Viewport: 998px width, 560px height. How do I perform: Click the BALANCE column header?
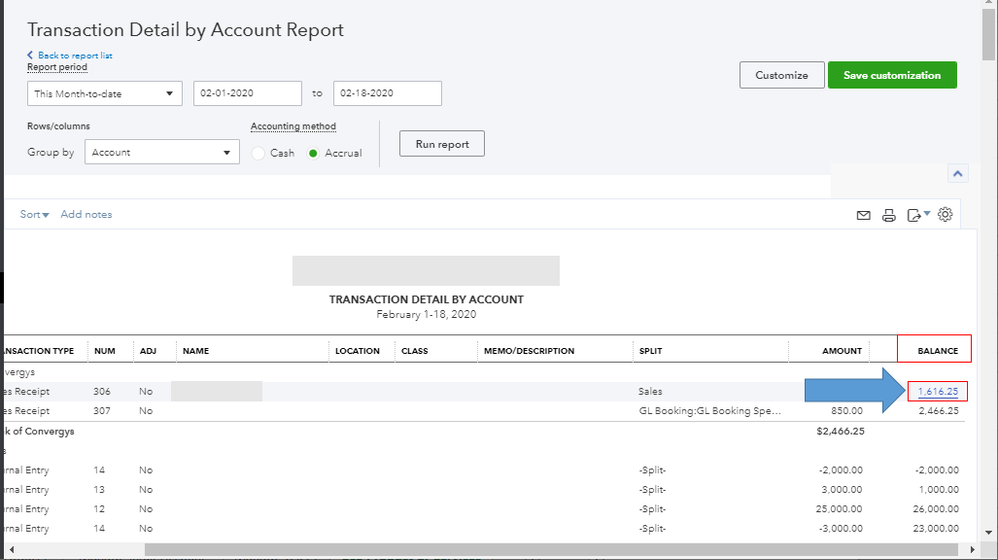[x=937, y=351]
